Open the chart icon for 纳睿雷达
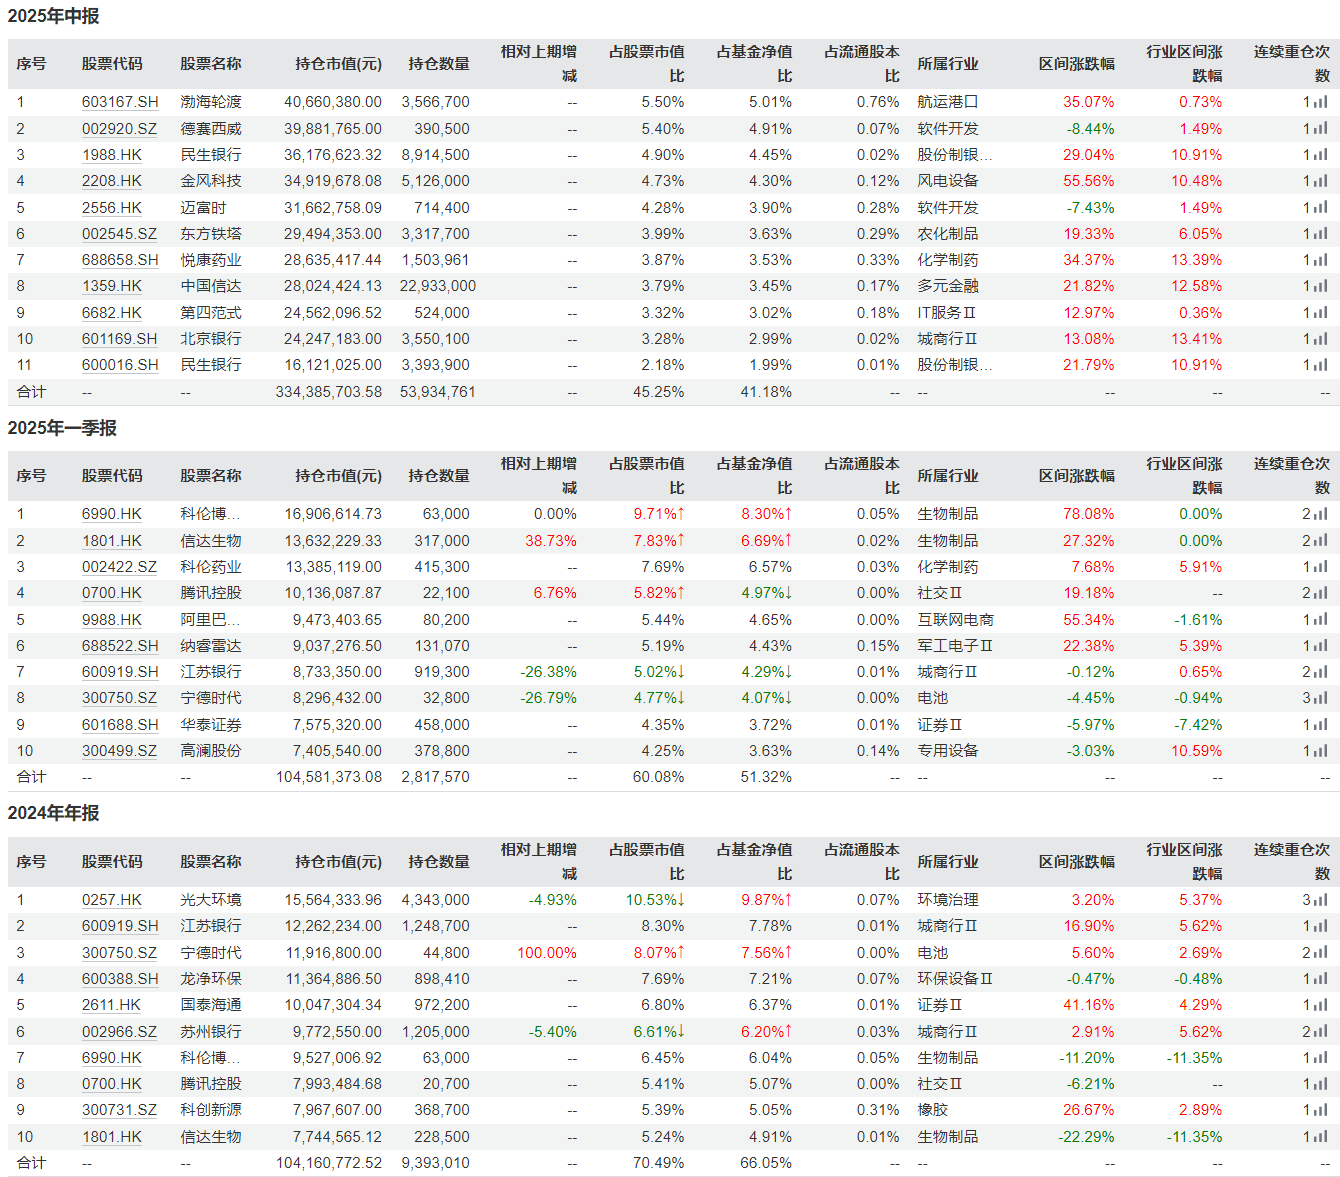 (x=1321, y=646)
